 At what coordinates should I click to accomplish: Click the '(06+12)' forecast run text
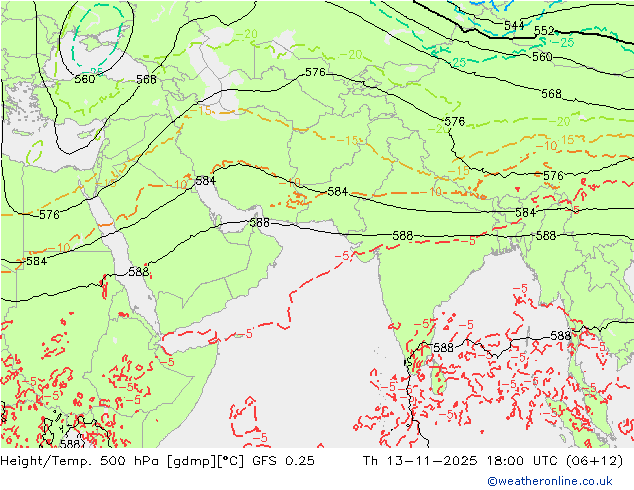[x=594, y=461]
